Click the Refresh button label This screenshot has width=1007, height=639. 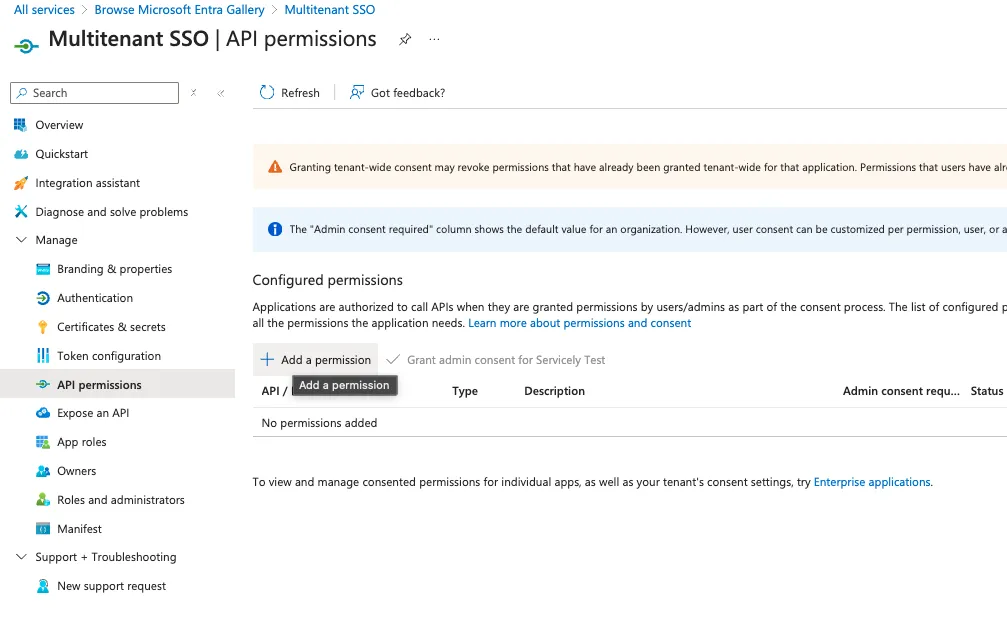pos(300,93)
